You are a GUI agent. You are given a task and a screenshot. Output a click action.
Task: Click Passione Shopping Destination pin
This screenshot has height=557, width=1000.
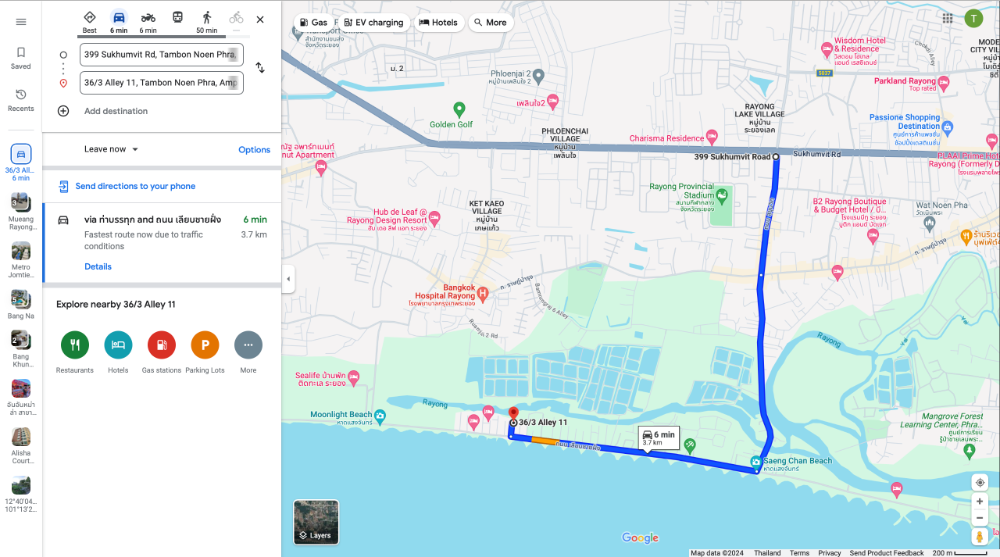947,127
